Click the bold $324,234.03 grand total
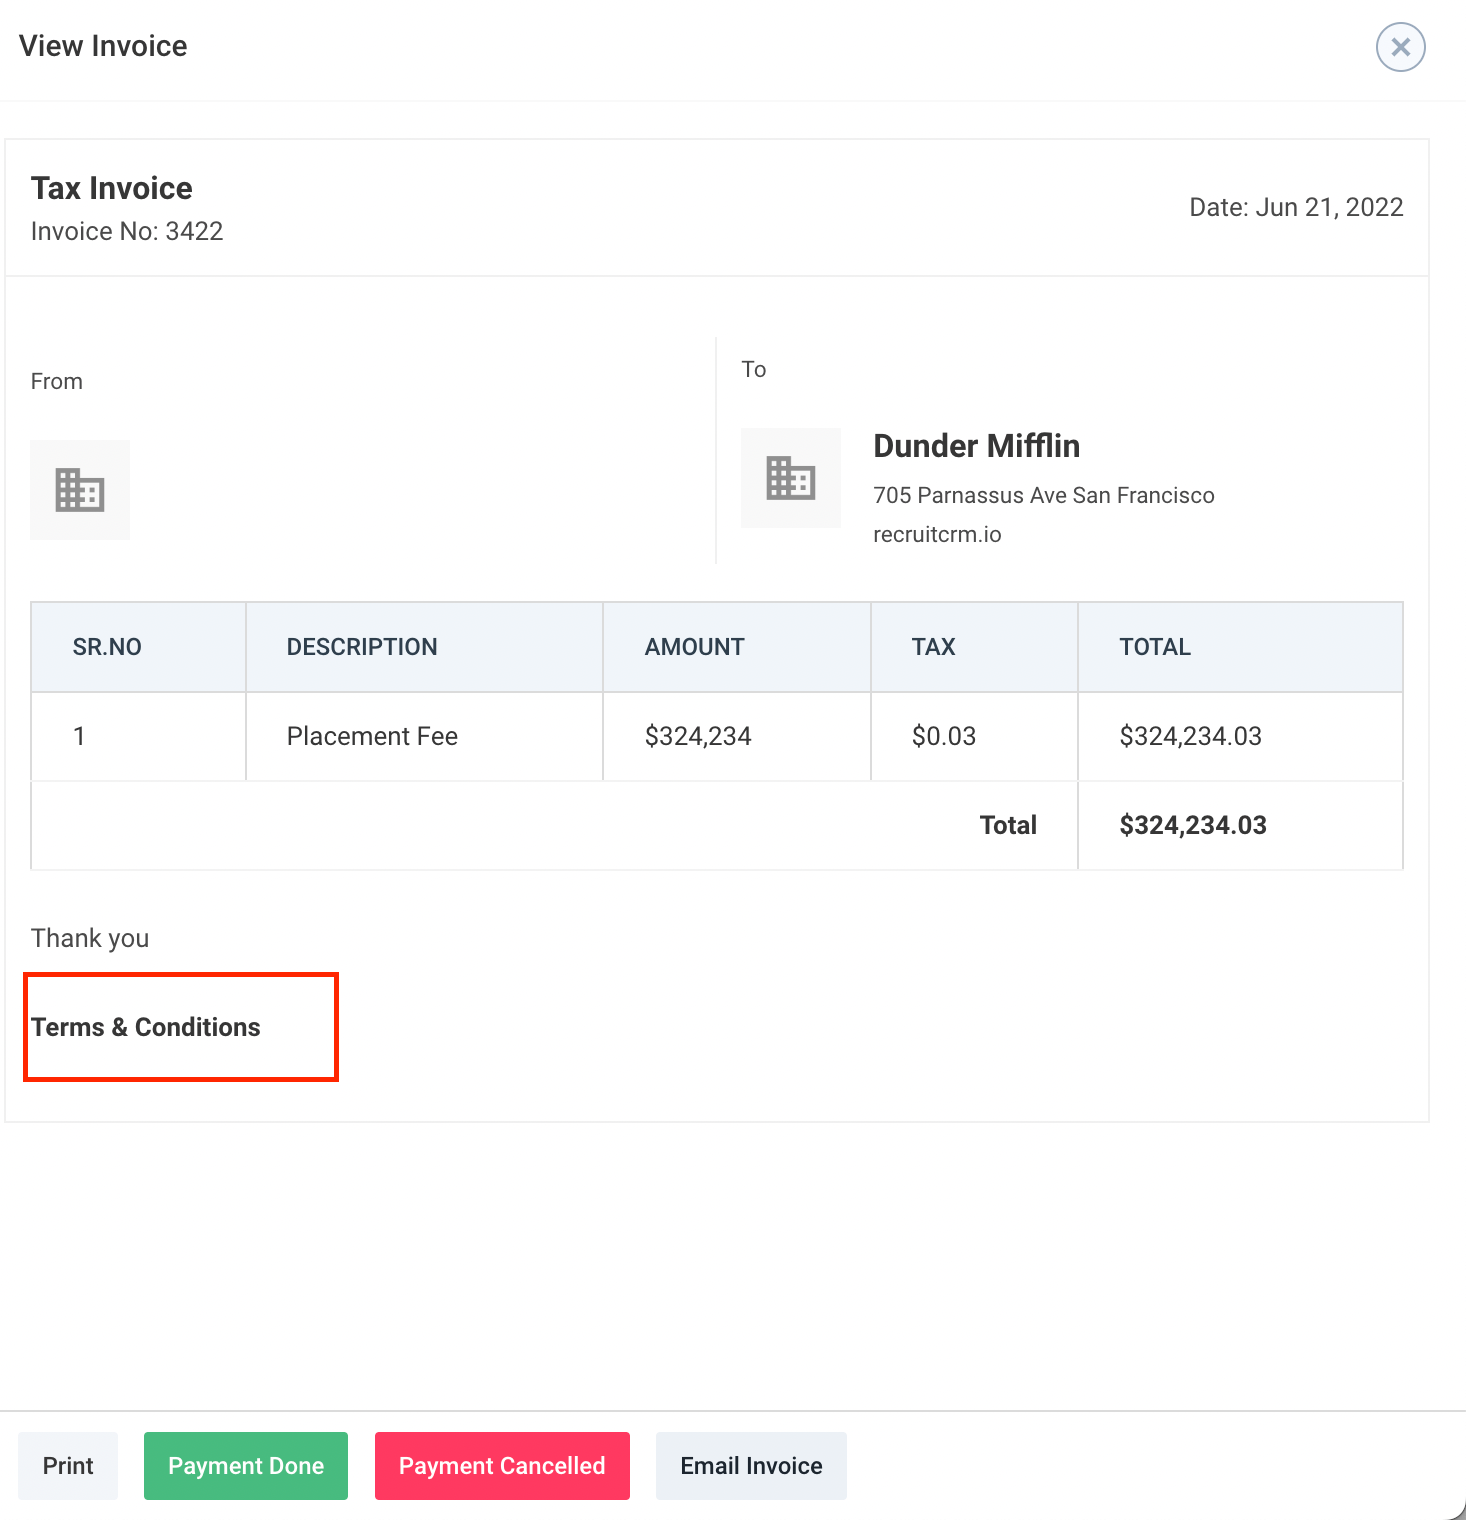The image size is (1466, 1520). (1193, 825)
